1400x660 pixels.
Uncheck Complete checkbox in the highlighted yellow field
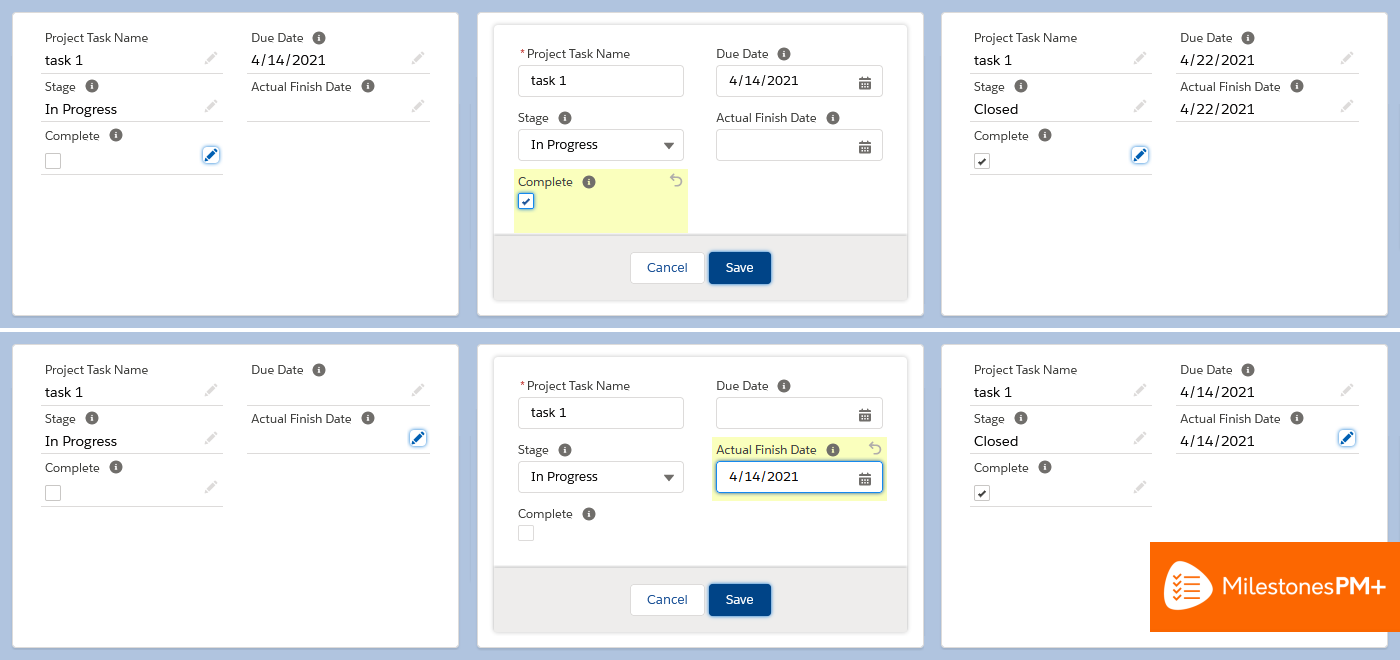526,201
